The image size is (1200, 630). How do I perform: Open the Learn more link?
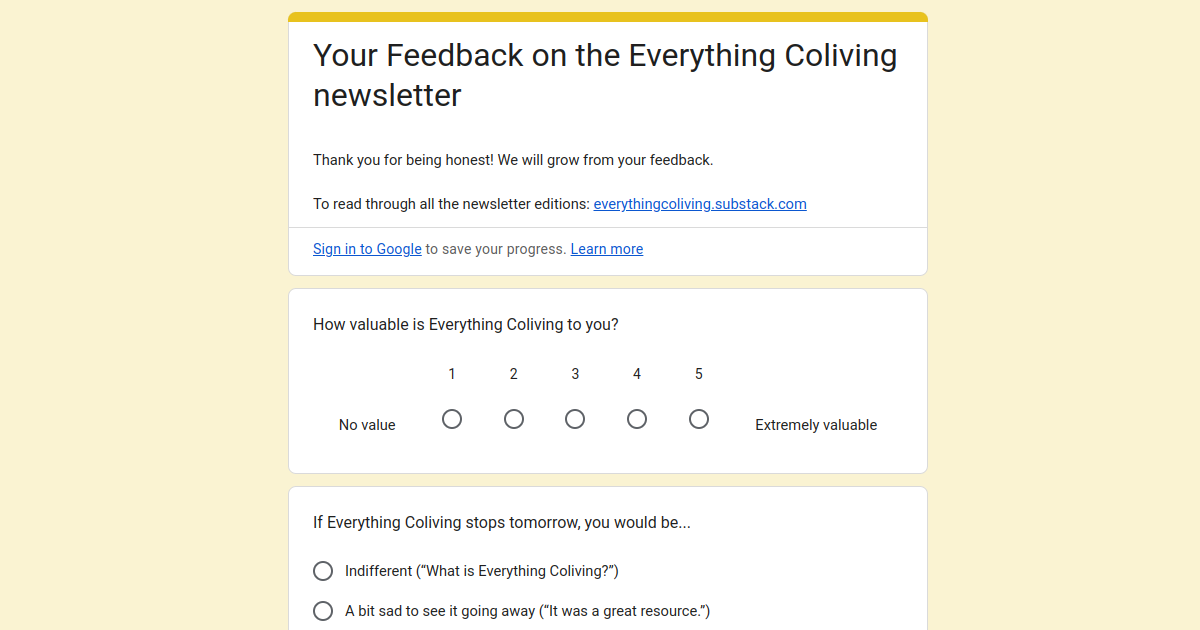(x=607, y=249)
